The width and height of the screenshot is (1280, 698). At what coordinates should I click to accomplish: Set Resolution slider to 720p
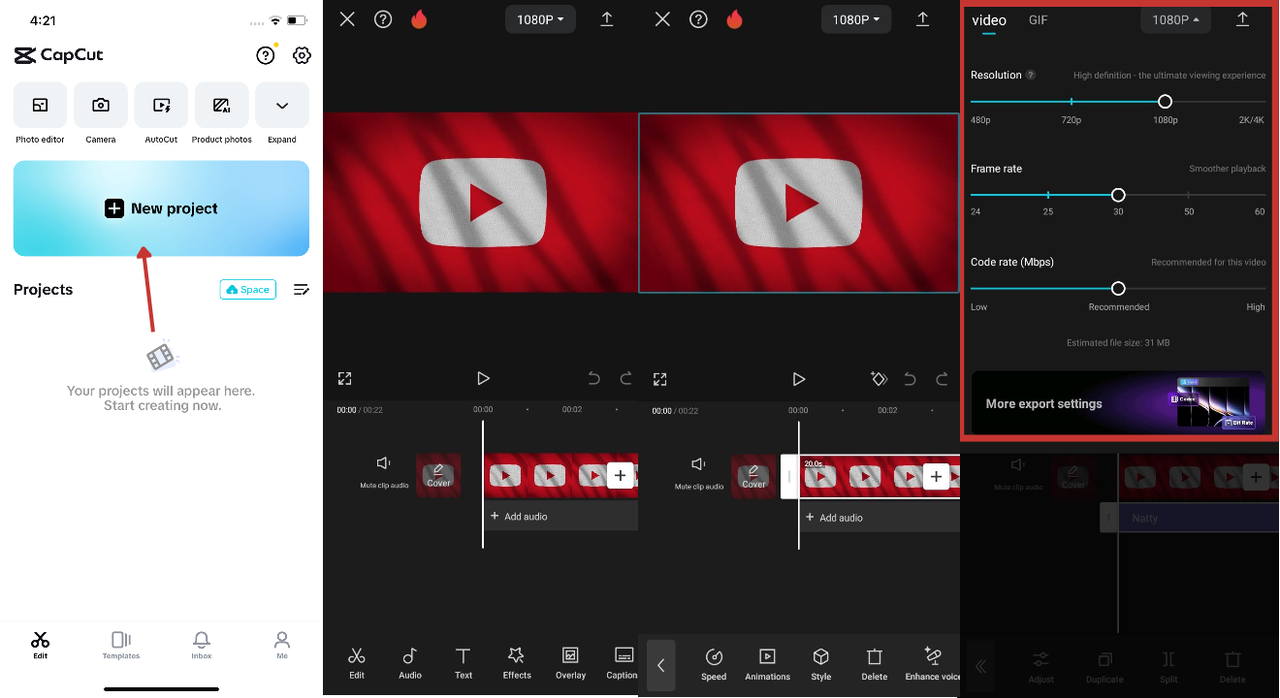coord(1071,102)
